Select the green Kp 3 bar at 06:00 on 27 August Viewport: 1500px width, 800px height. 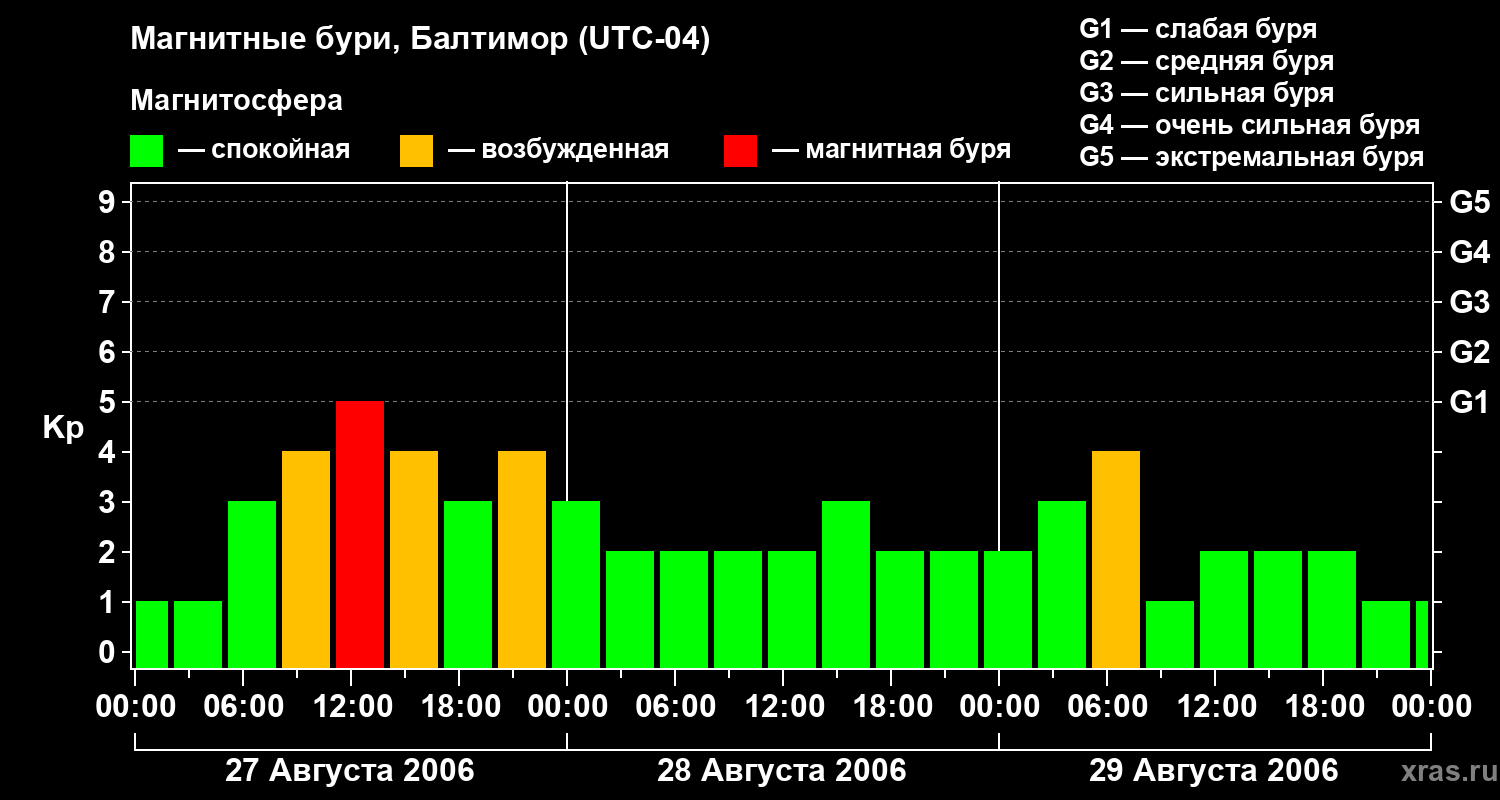click(252, 584)
